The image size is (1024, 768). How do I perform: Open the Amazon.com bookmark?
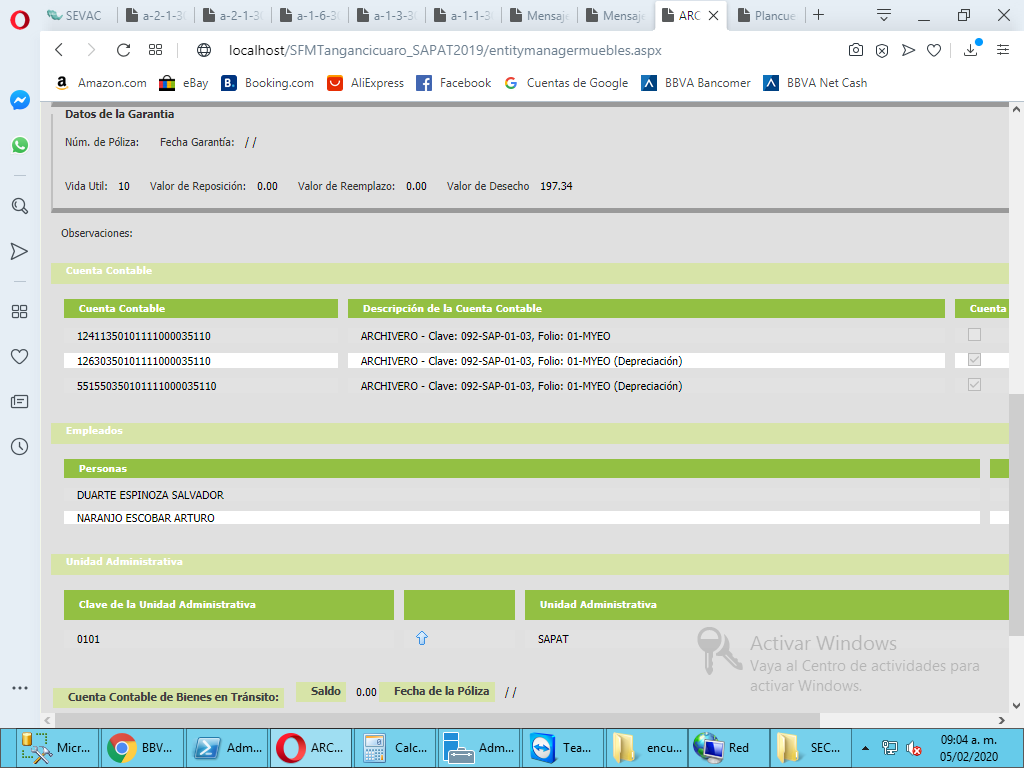pos(101,83)
